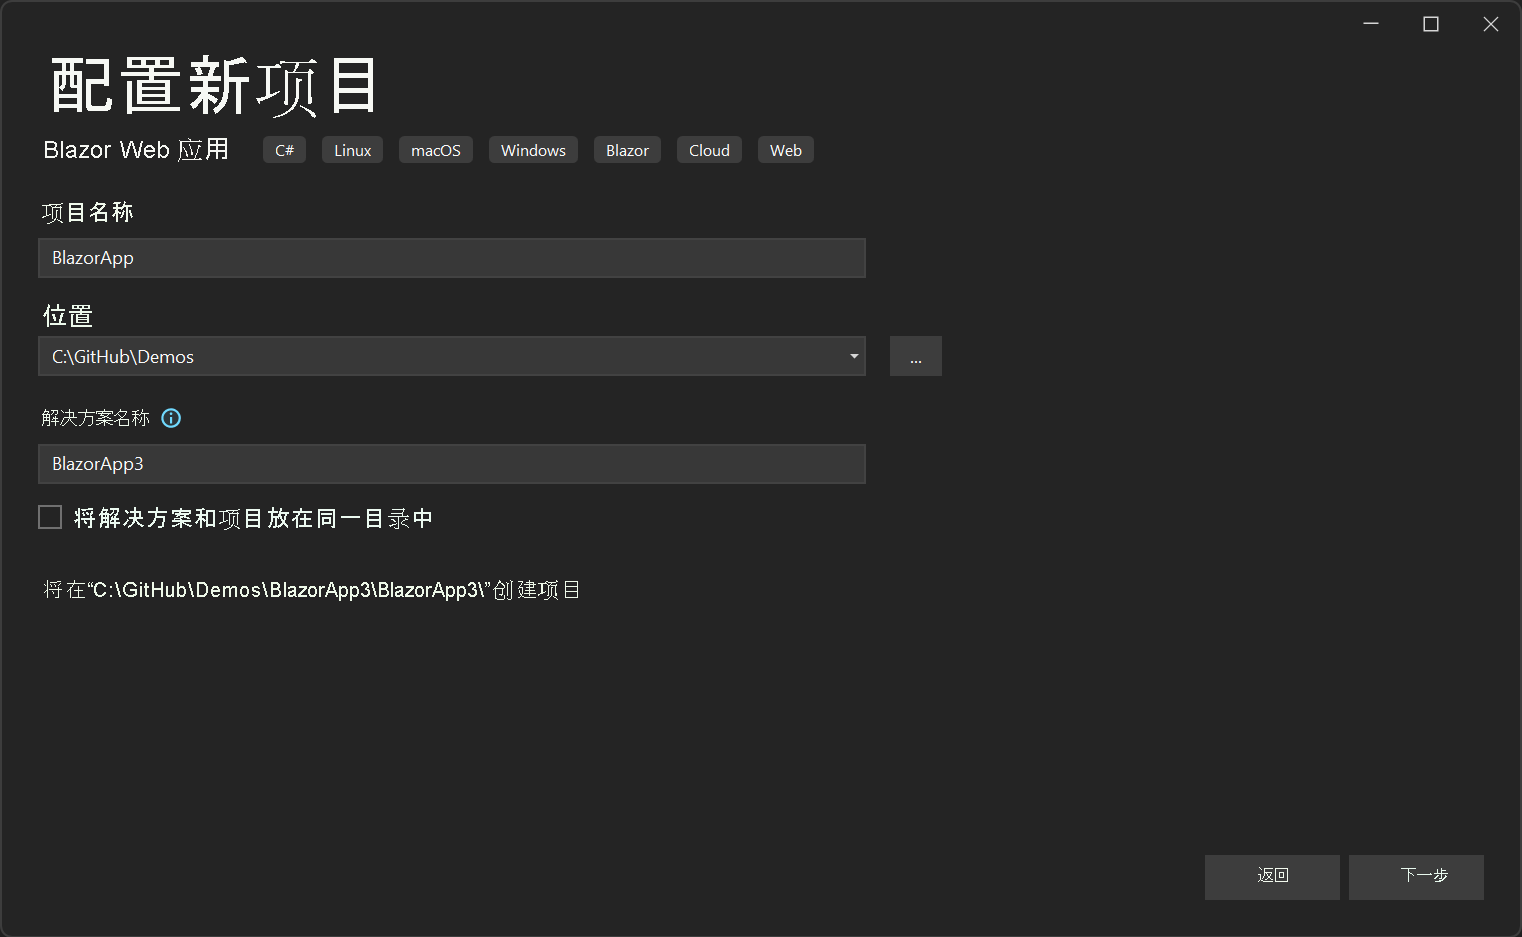Click the C# tag
The height and width of the screenshot is (937, 1522).
coord(285,150)
